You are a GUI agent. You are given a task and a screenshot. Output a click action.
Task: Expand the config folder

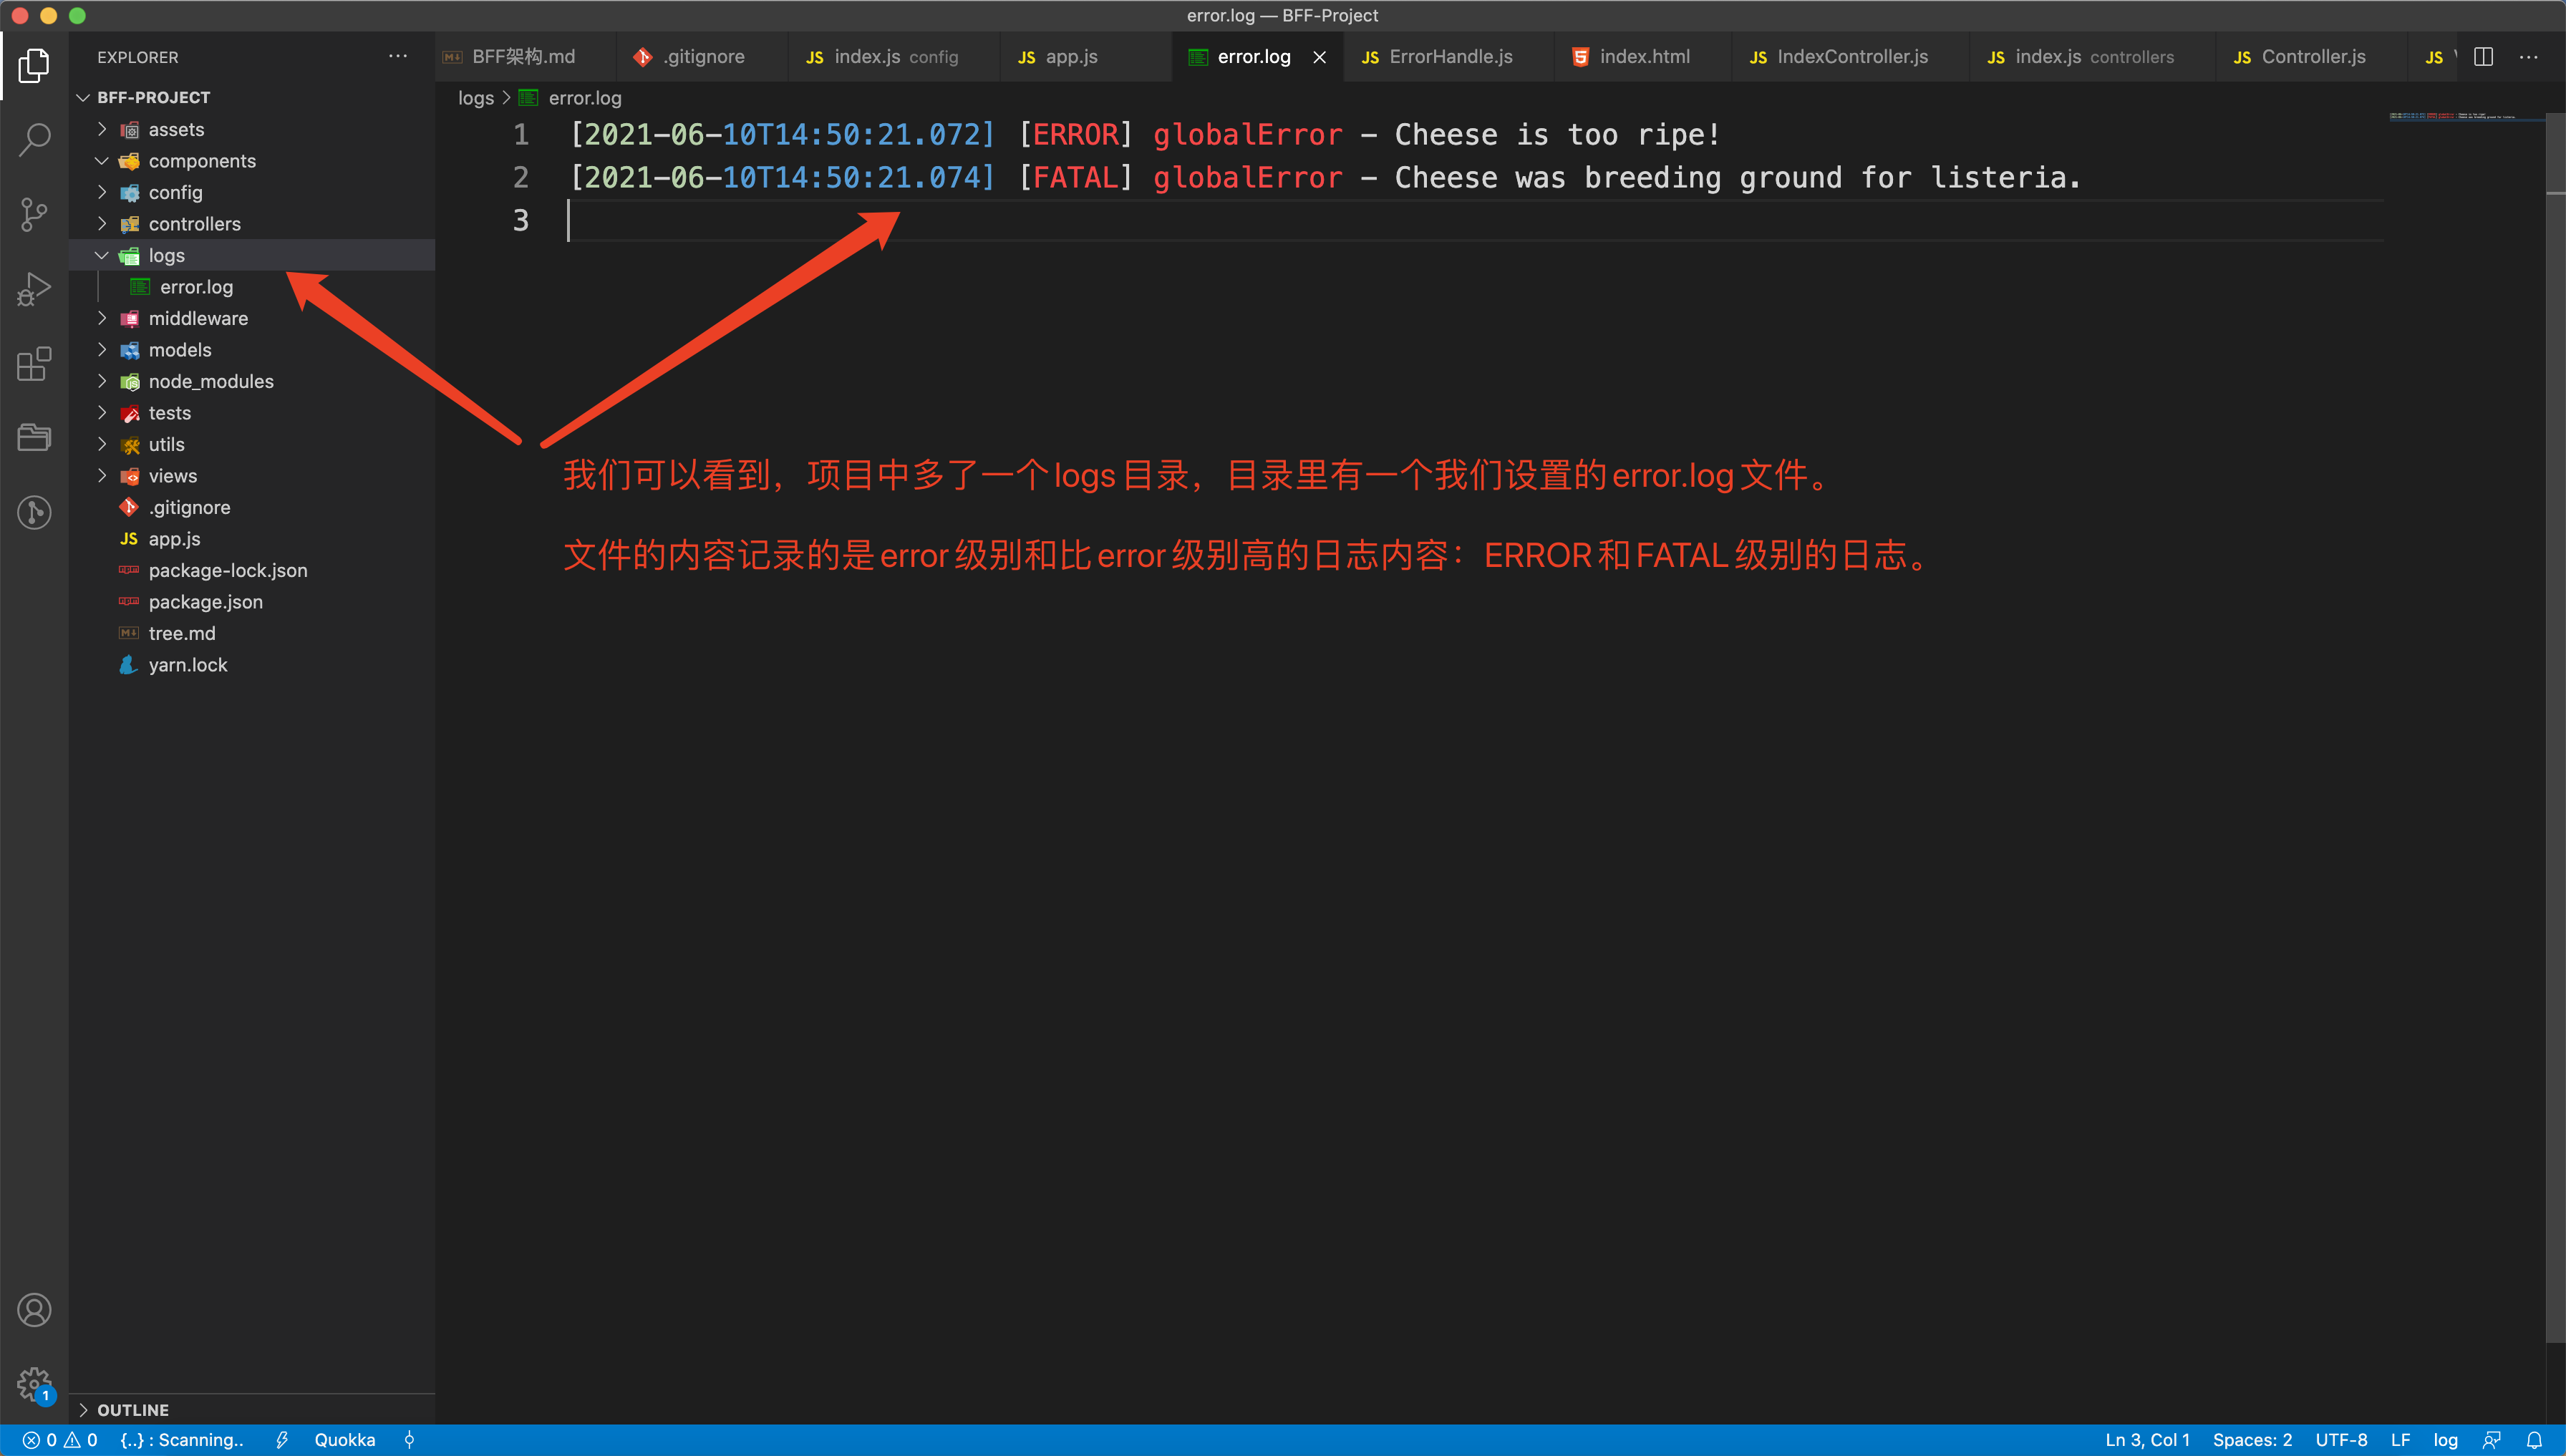pos(252,192)
